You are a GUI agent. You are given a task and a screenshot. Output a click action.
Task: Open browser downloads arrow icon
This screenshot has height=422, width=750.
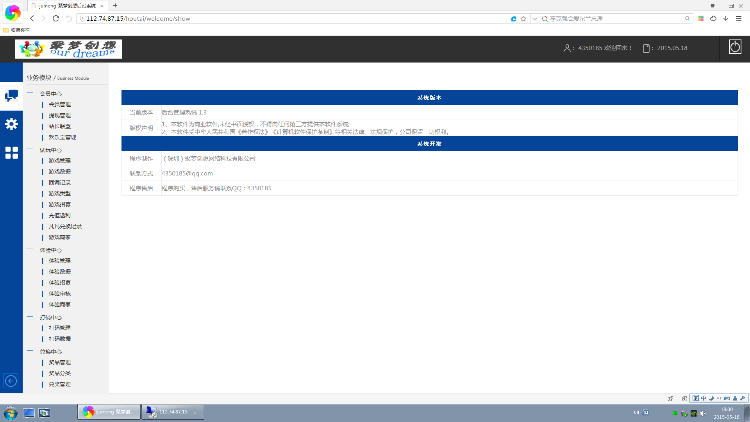(726, 18)
